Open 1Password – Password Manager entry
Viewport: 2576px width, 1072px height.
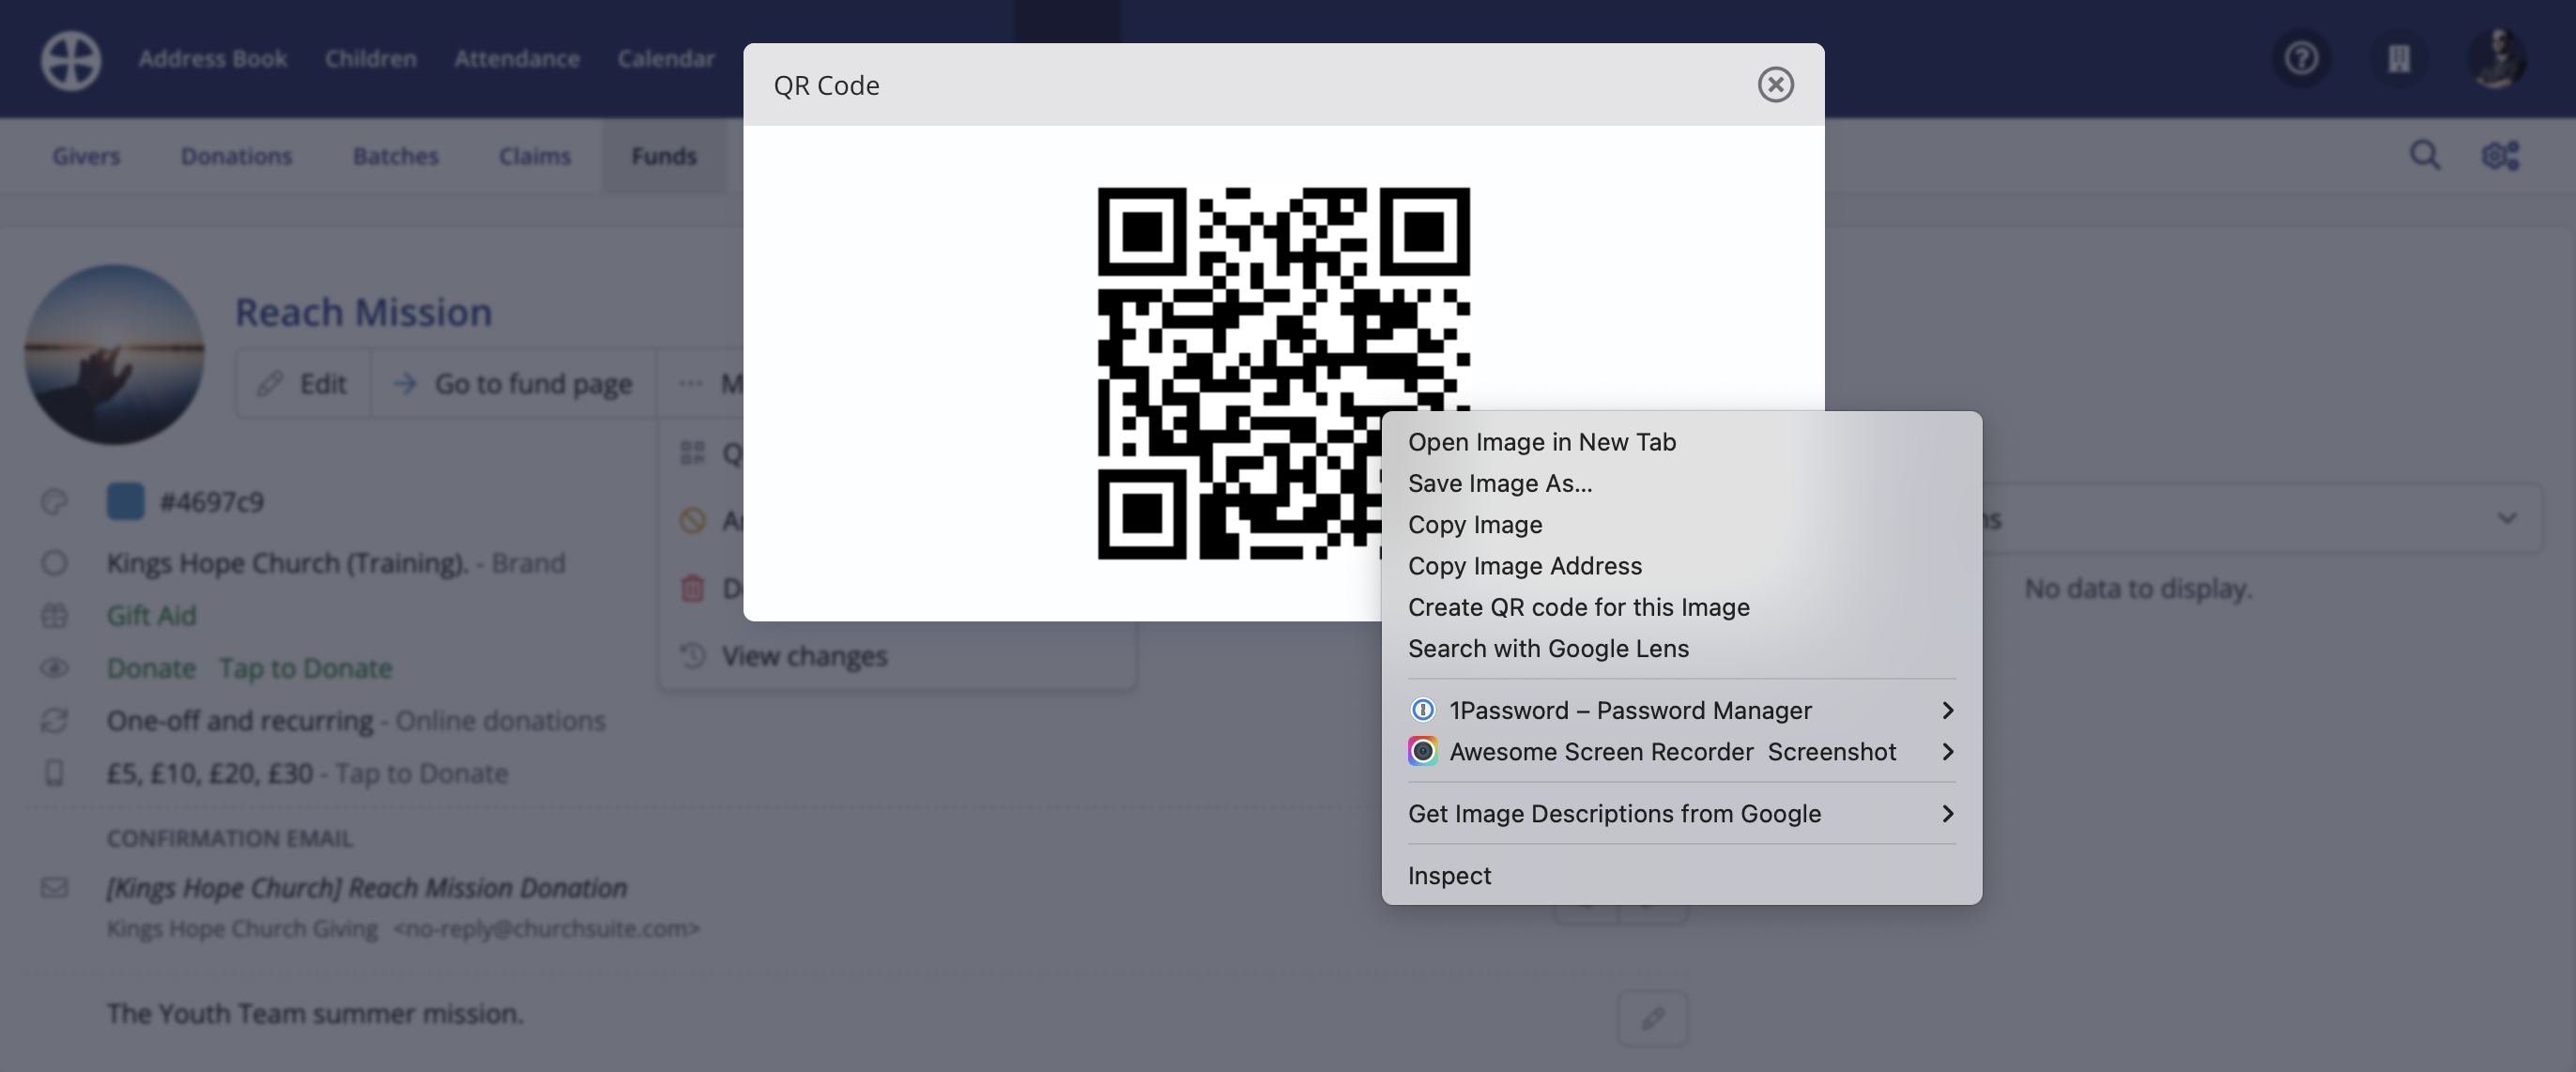(x=1681, y=710)
